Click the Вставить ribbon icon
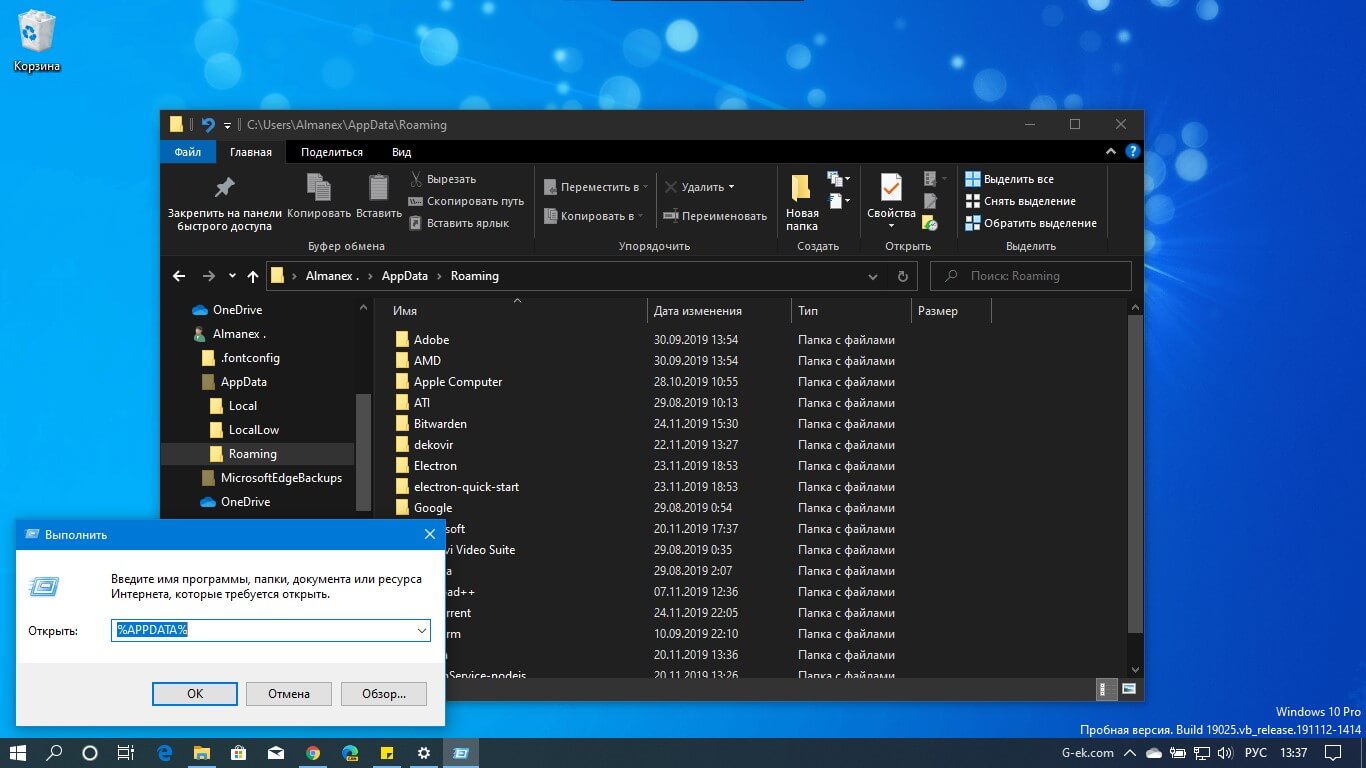 click(x=379, y=187)
